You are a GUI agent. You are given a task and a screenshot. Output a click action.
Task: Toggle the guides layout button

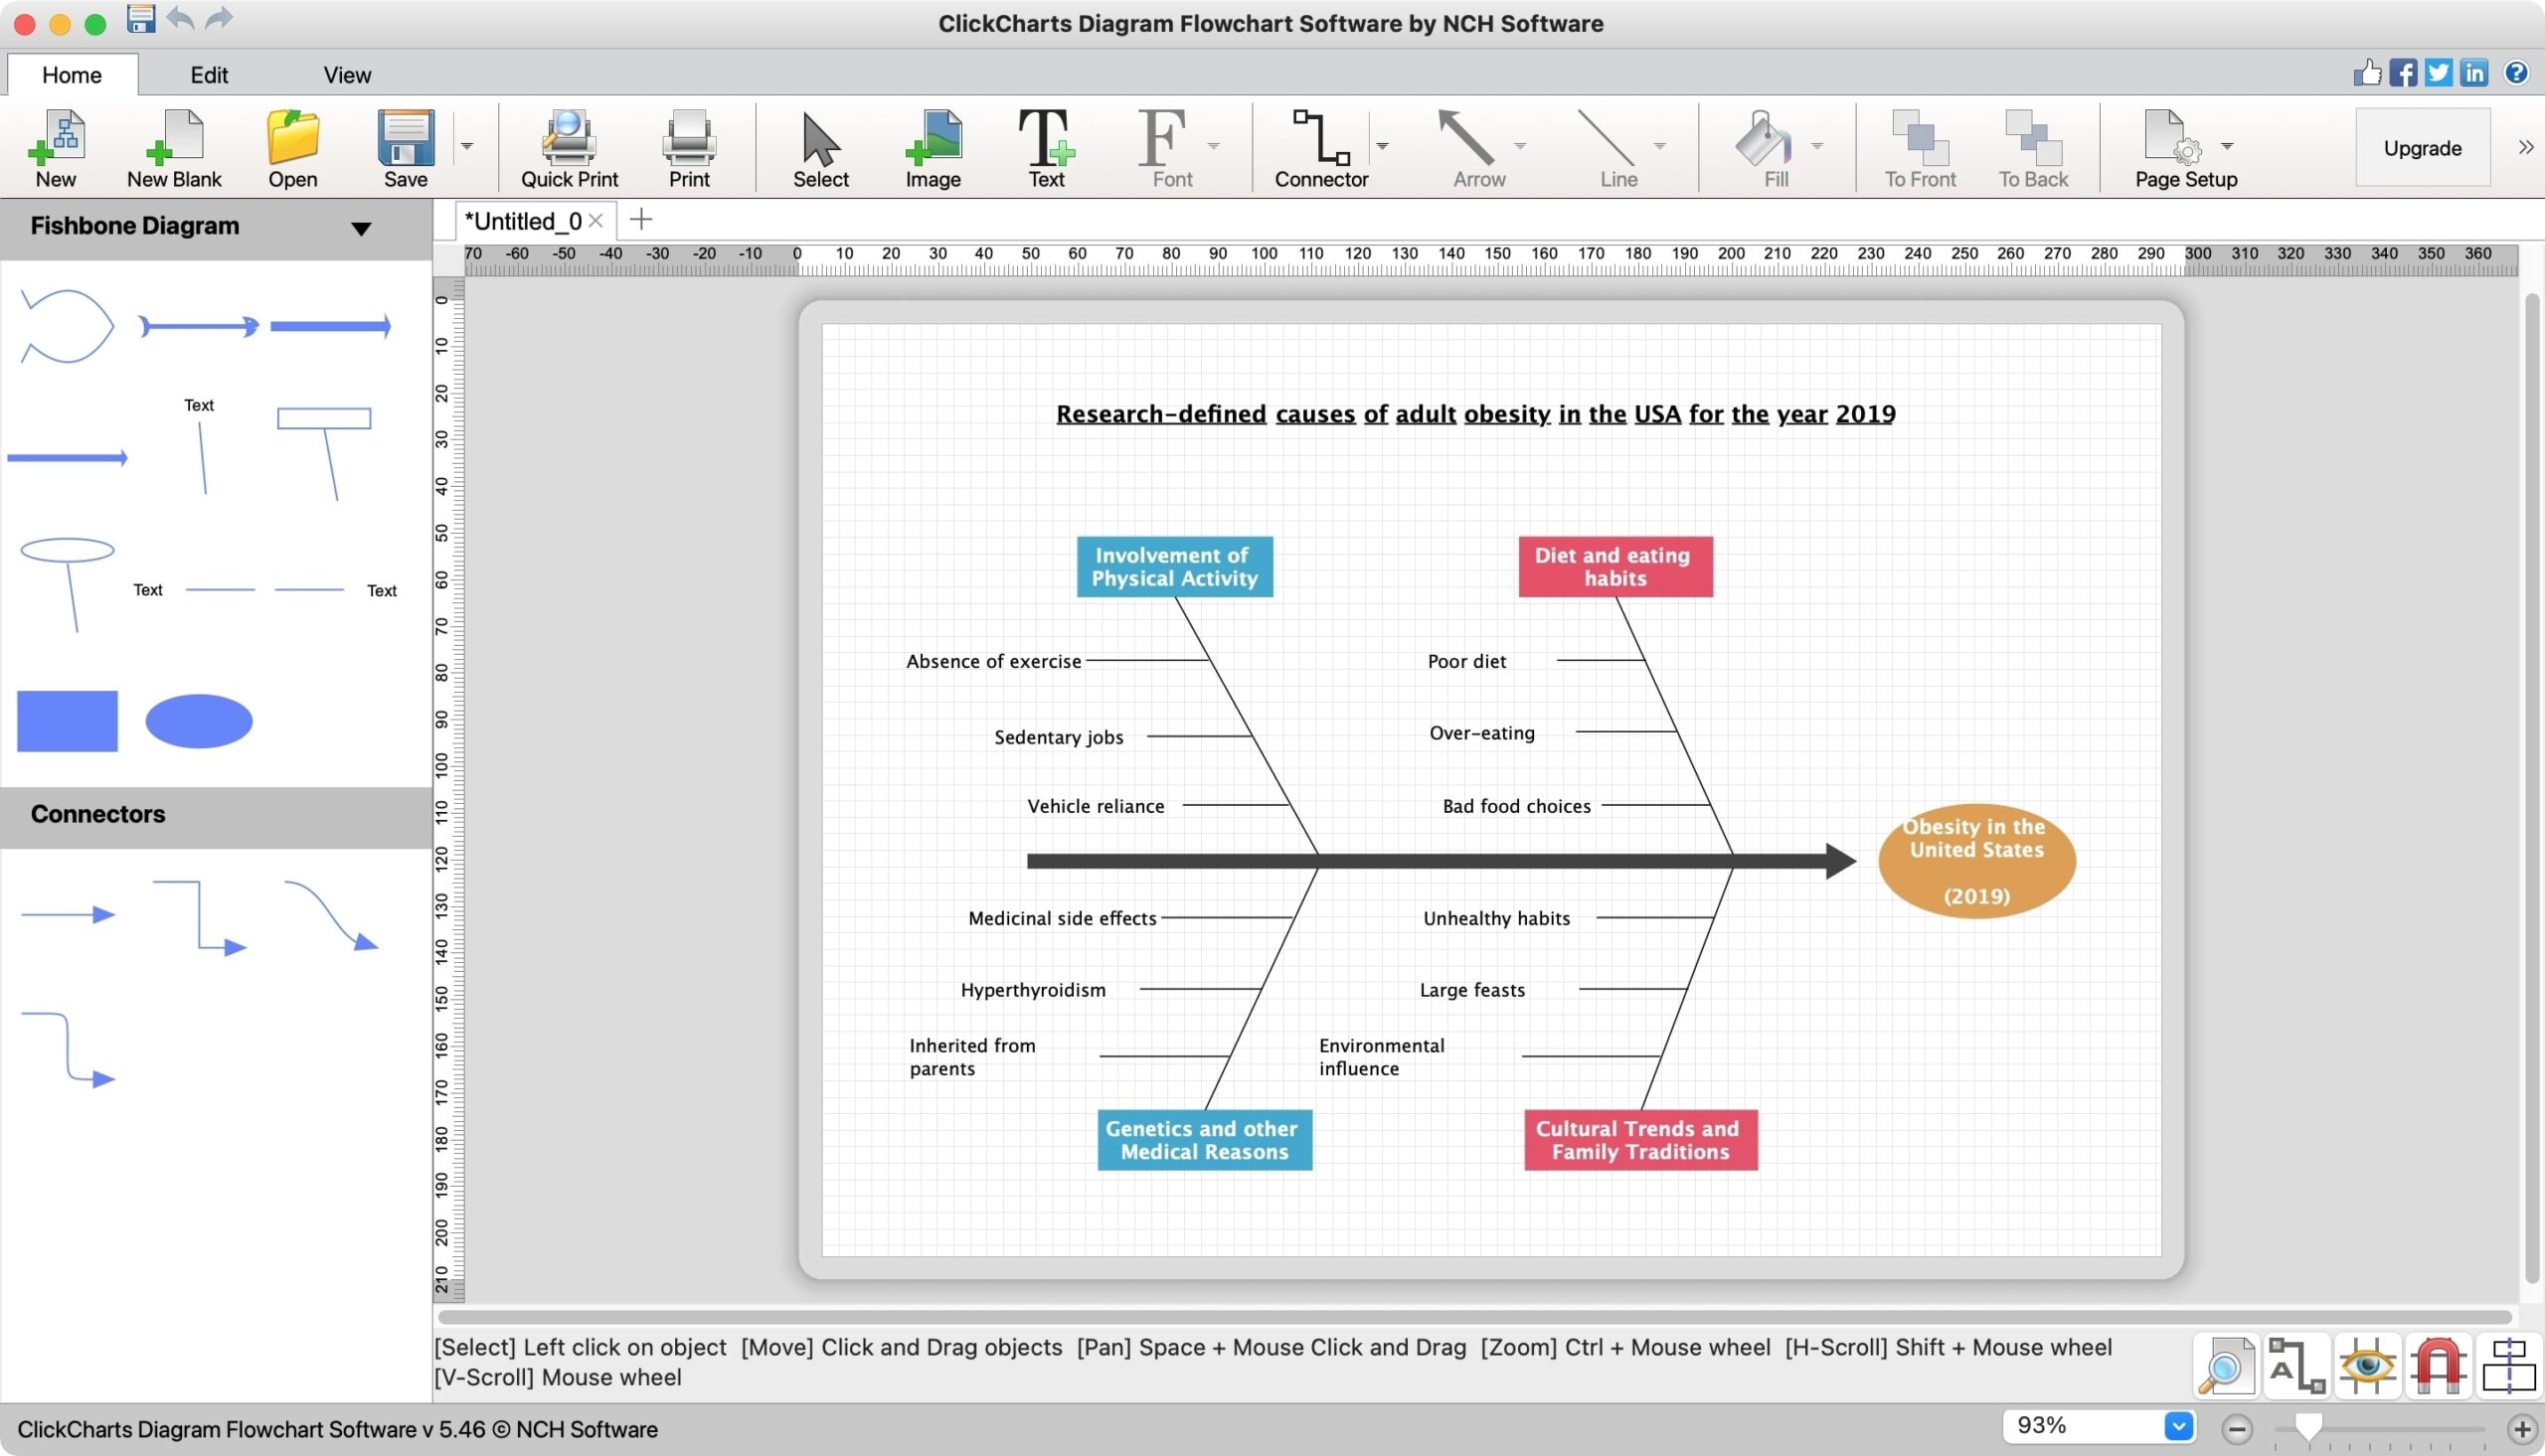click(x=2509, y=1366)
